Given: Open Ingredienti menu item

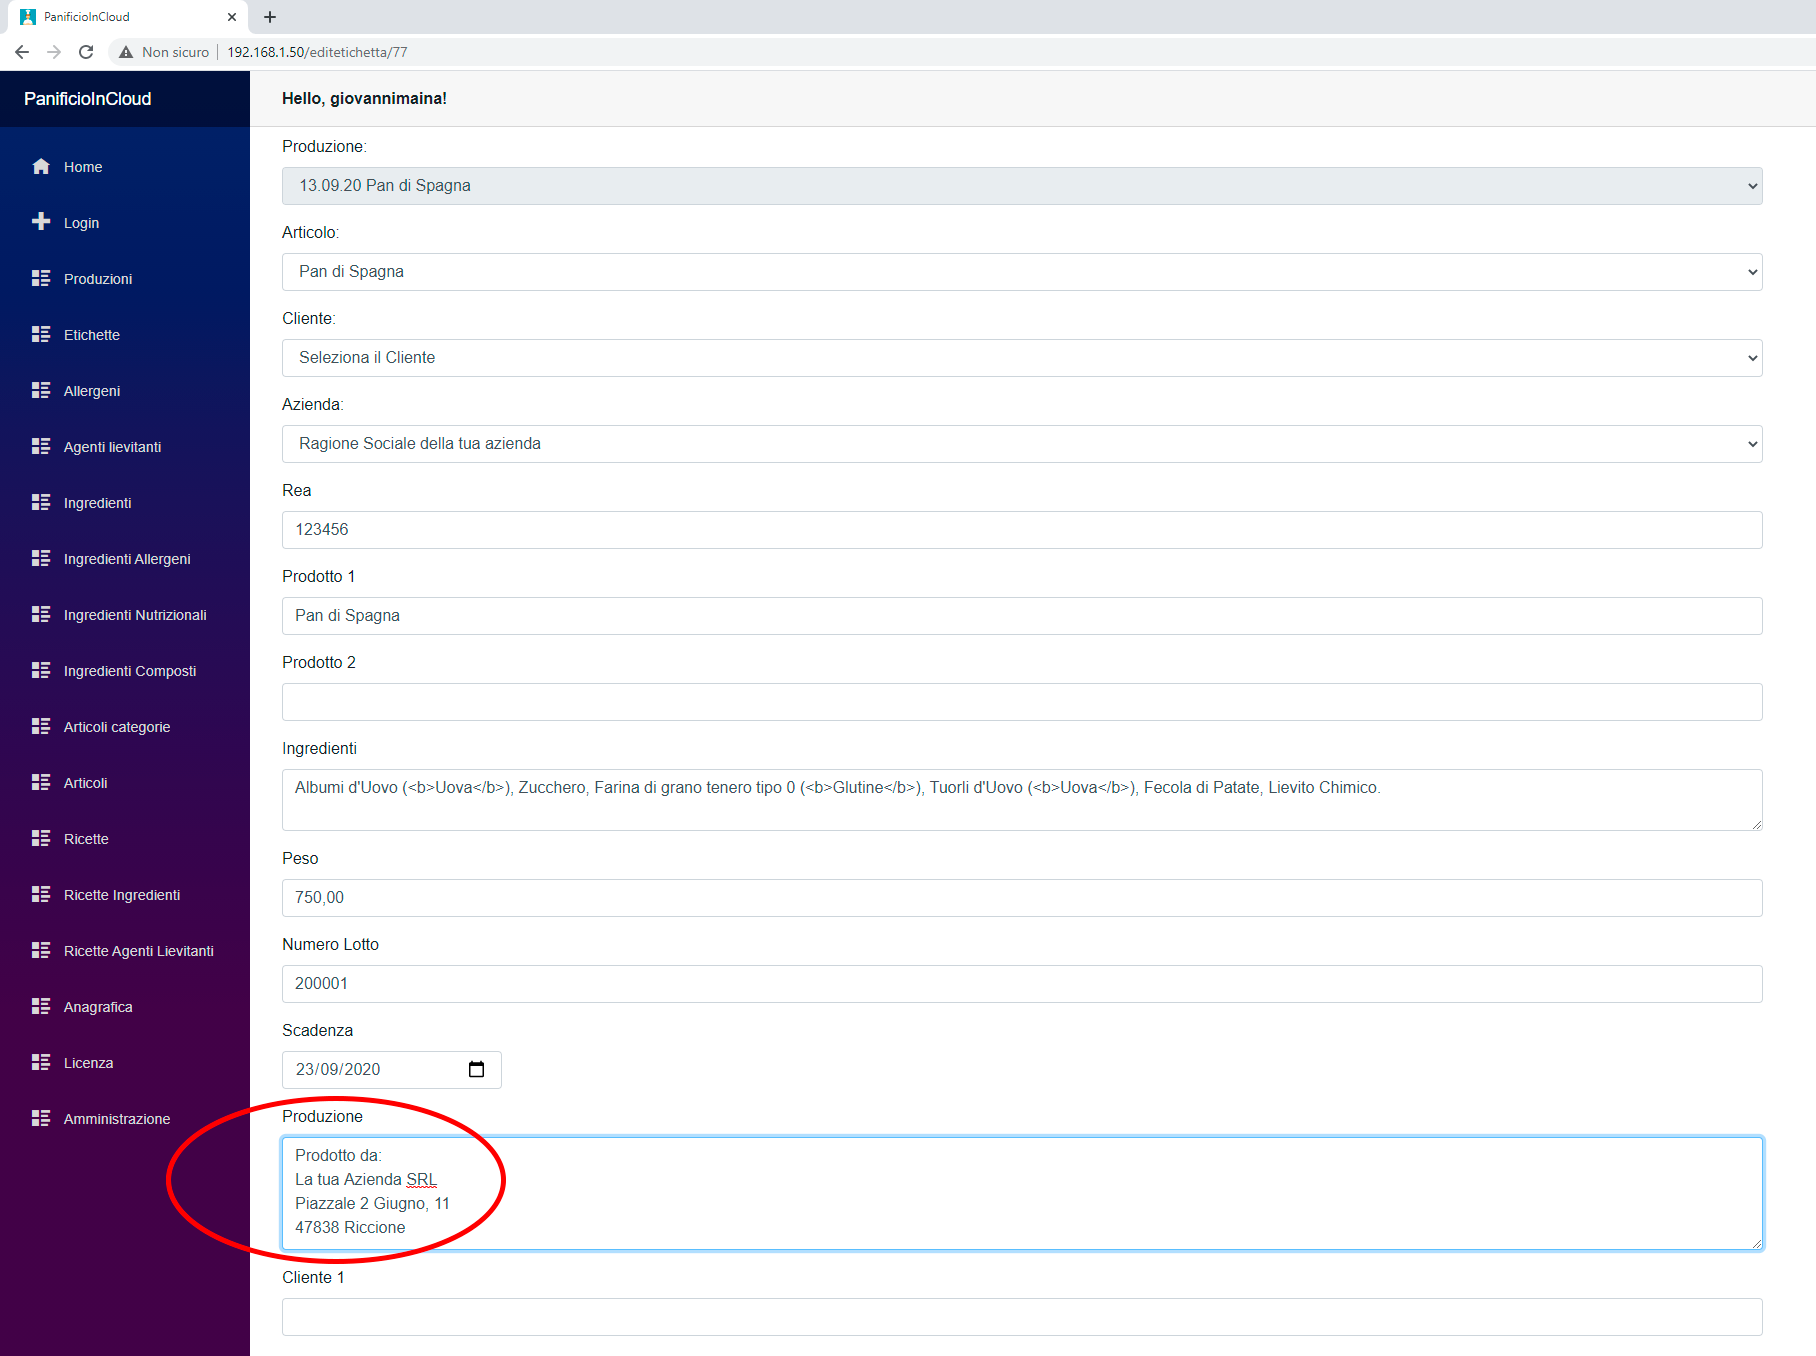Looking at the screenshot, I should click(97, 503).
